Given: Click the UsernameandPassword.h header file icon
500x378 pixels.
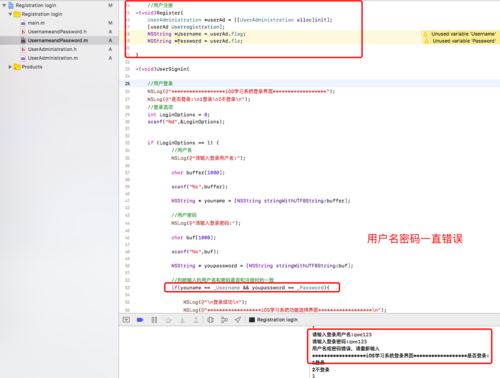Looking at the screenshot, I should pyautogui.click(x=23, y=32).
